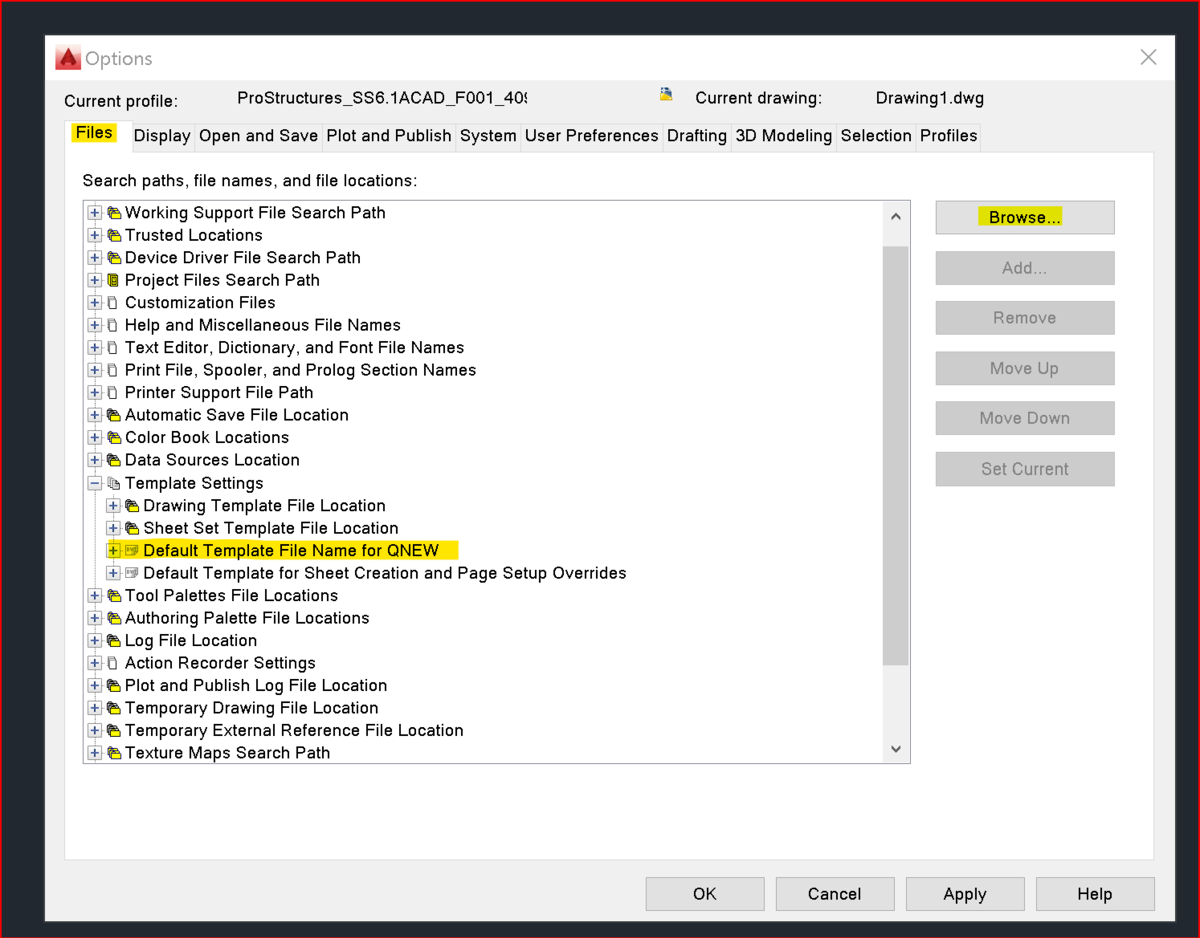
Task: Click the icon beside Printer Support File Path
Action: click(113, 393)
